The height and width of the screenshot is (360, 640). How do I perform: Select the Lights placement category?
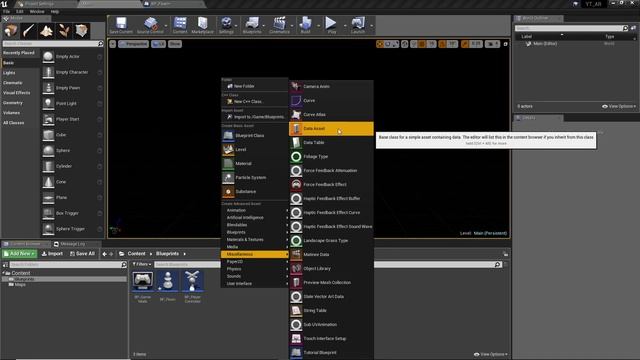tap(9, 73)
